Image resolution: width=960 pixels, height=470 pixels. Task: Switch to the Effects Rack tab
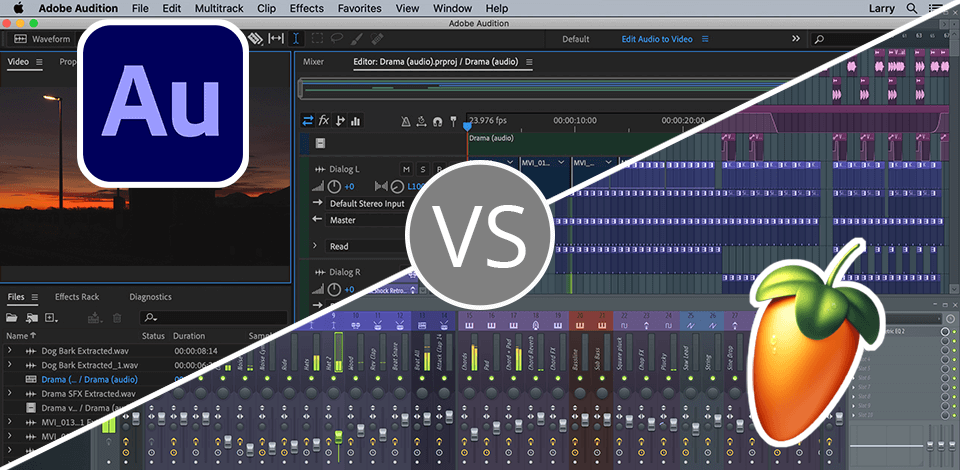(x=77, y=297)
